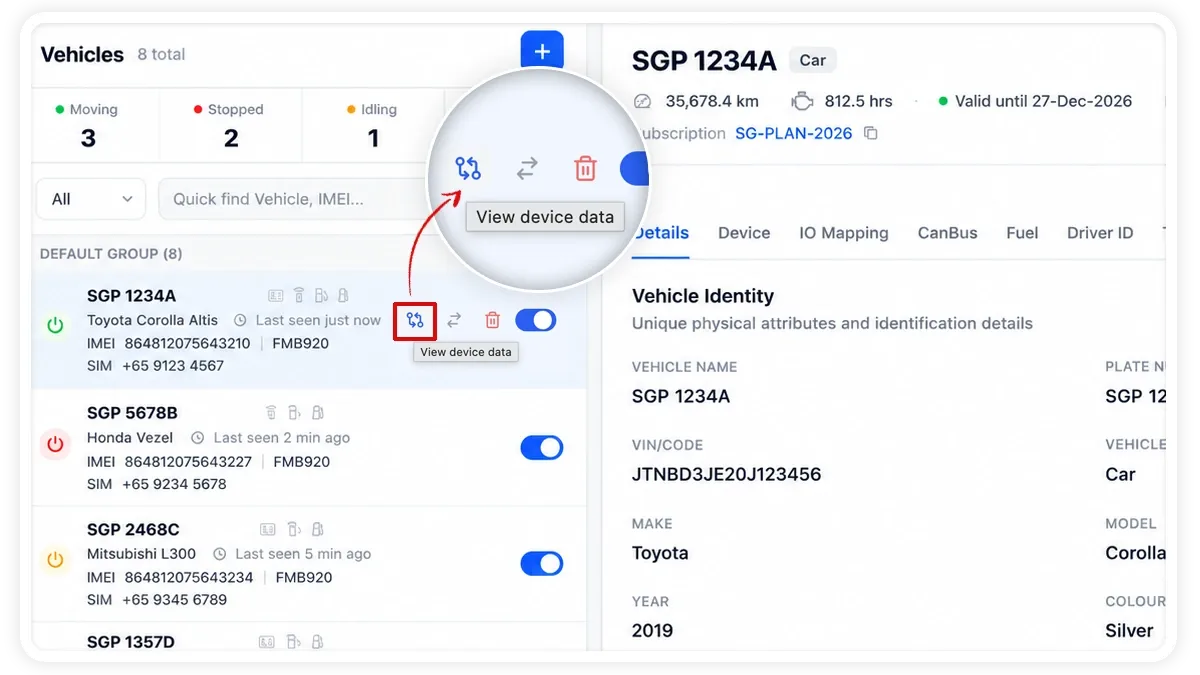Copy subscription ID with the copy icon
The image size is (1200, 675).
pos(871,133)
